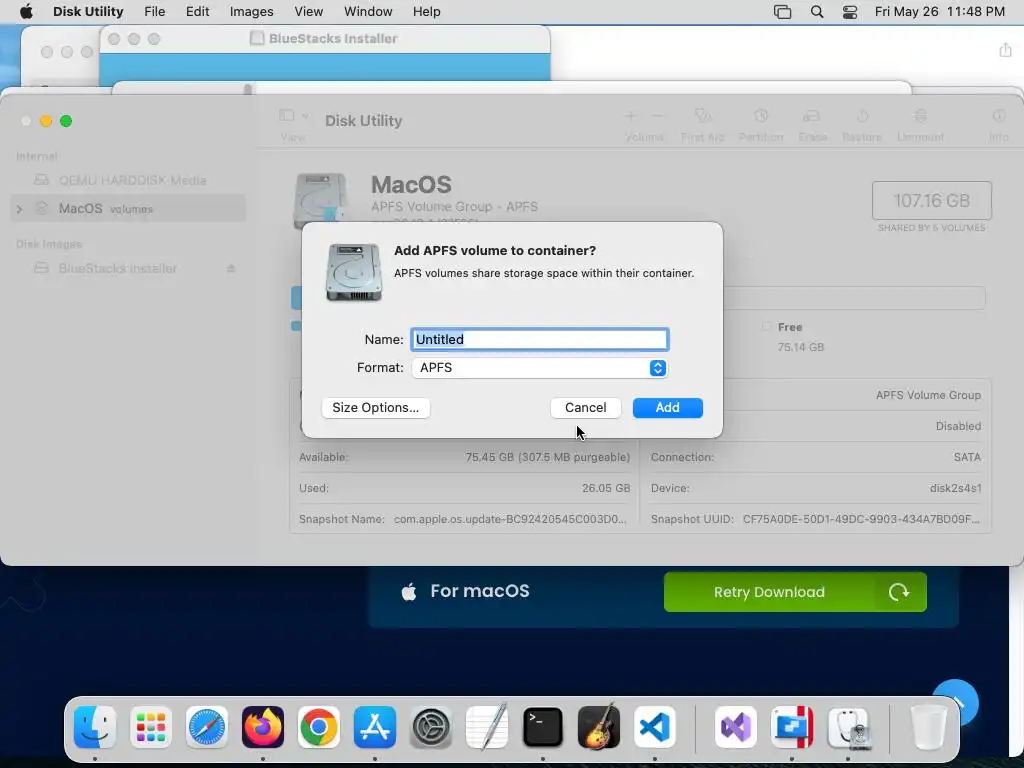This screenshot has width=1024, height=768.
Task: Click the Snapshot Name value text
Action: [x=510, y=519]
